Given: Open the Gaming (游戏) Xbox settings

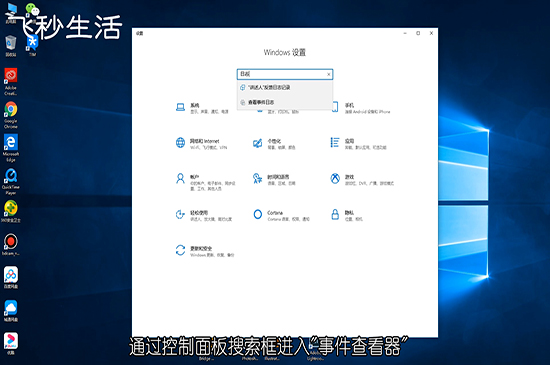Looking at the screenshot, I should 362,180.
